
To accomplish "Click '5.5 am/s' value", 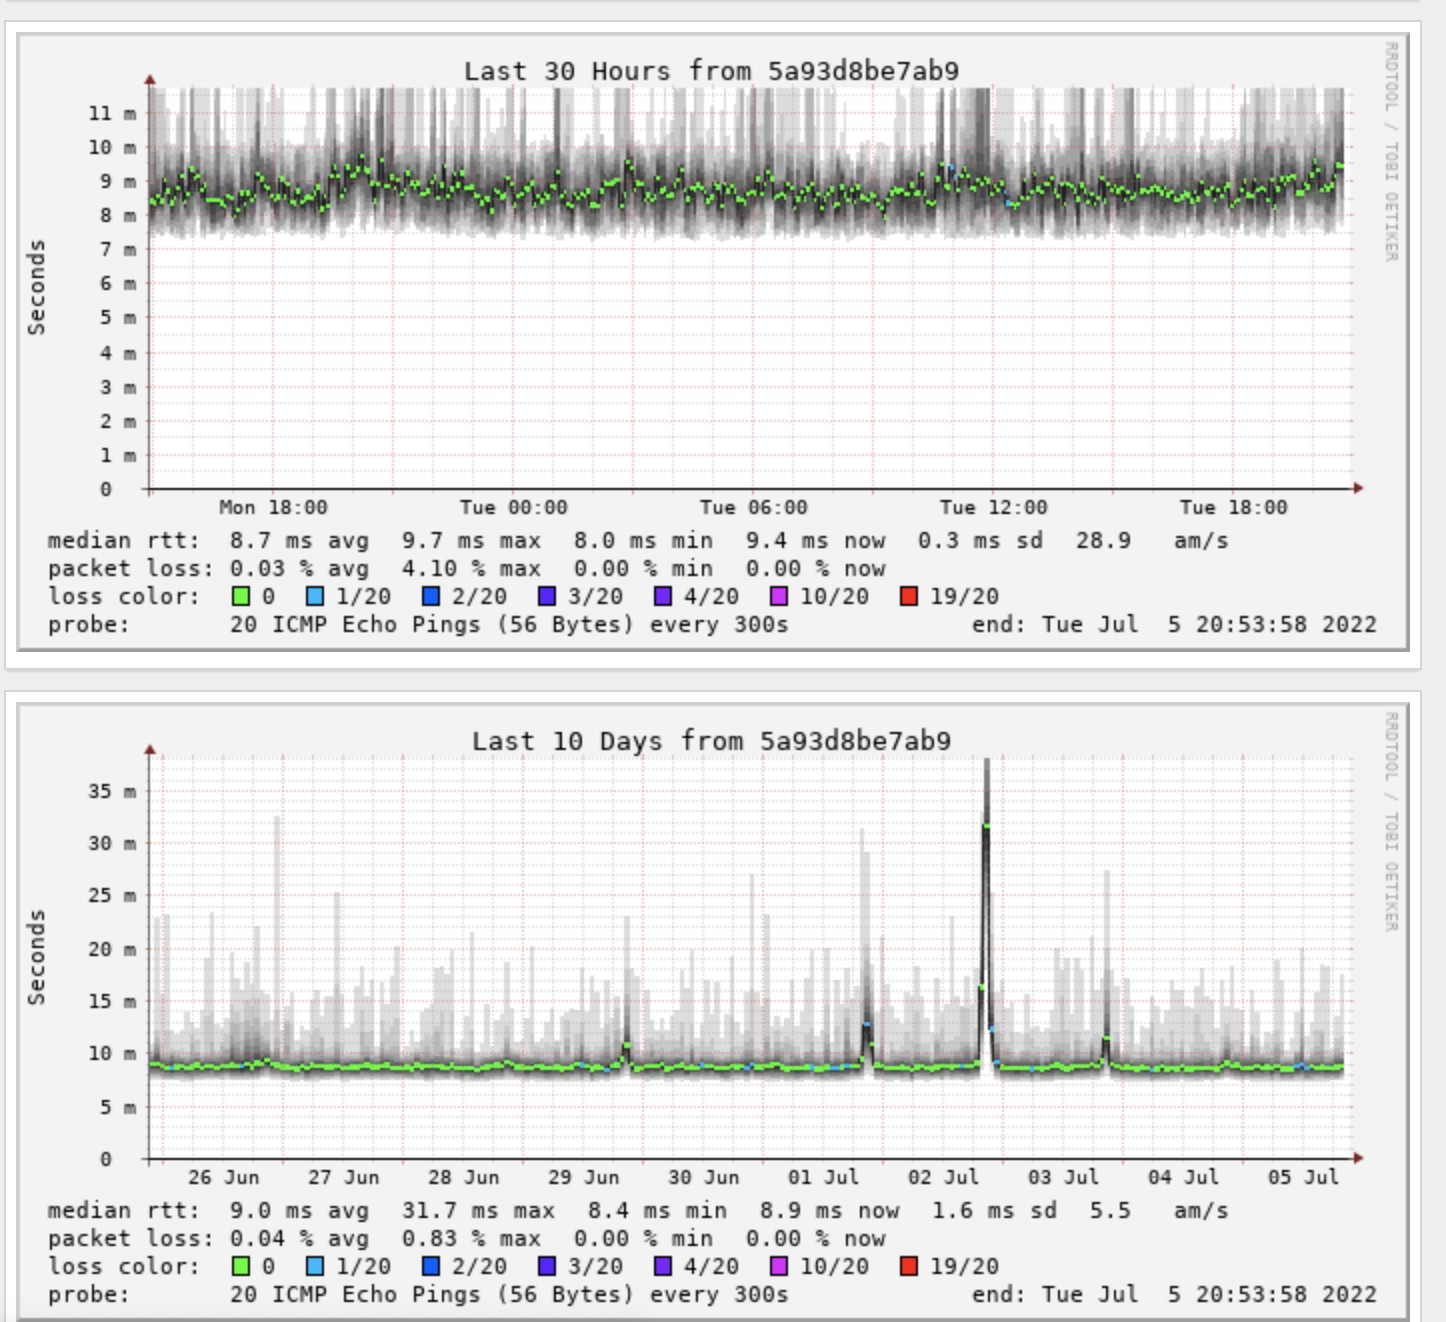I will click(1159, 1211).
